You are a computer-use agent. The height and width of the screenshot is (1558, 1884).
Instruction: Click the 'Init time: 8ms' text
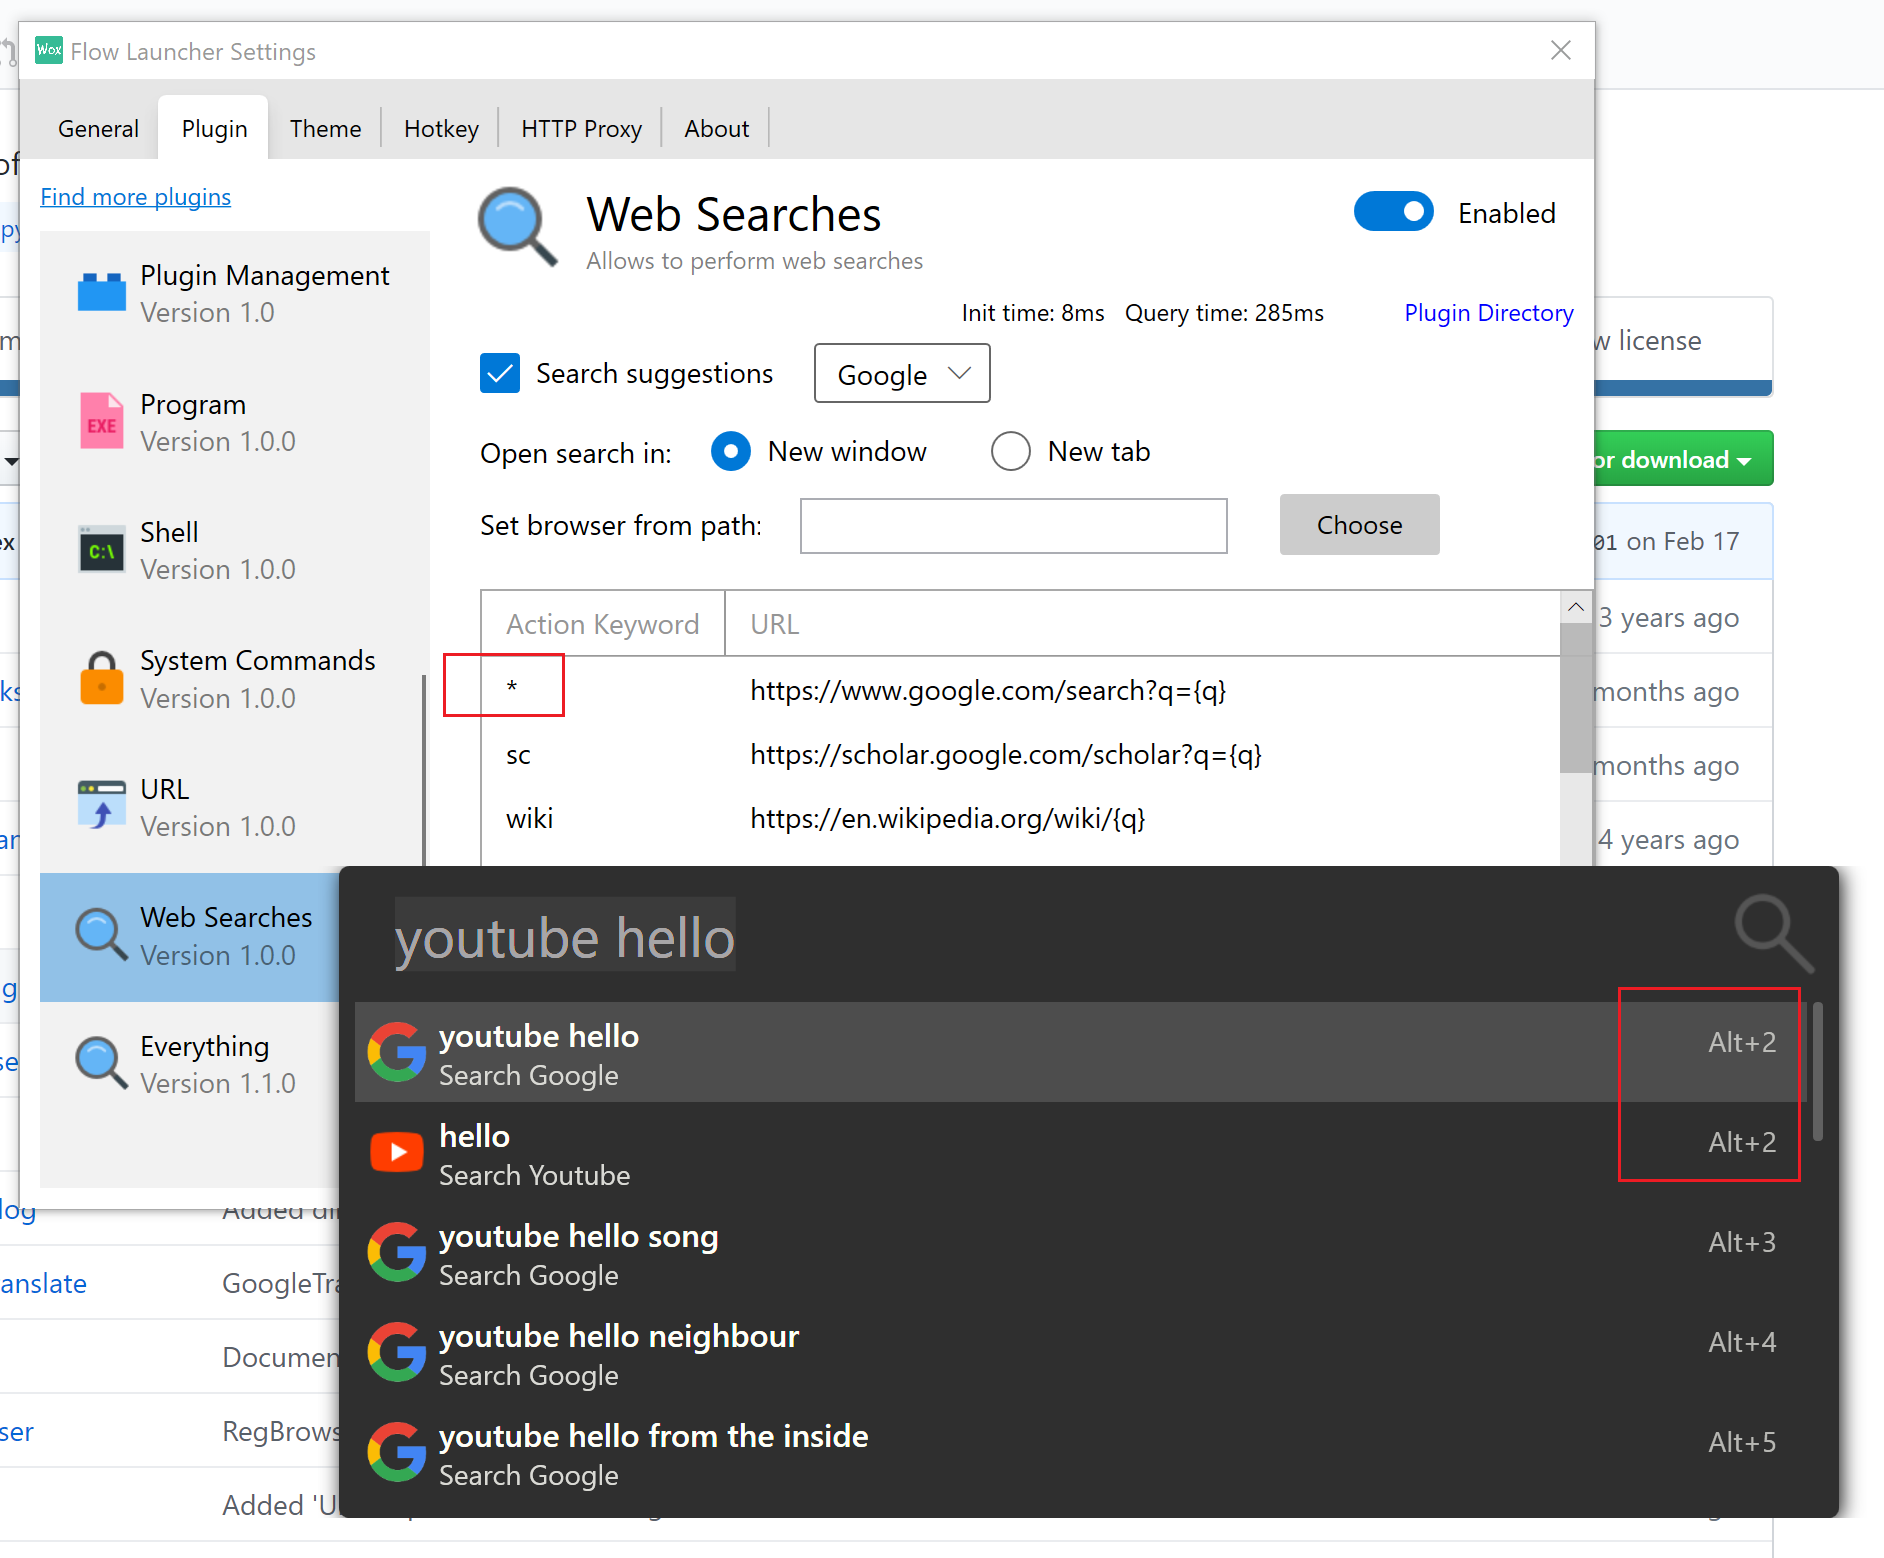coord(1033,313)
